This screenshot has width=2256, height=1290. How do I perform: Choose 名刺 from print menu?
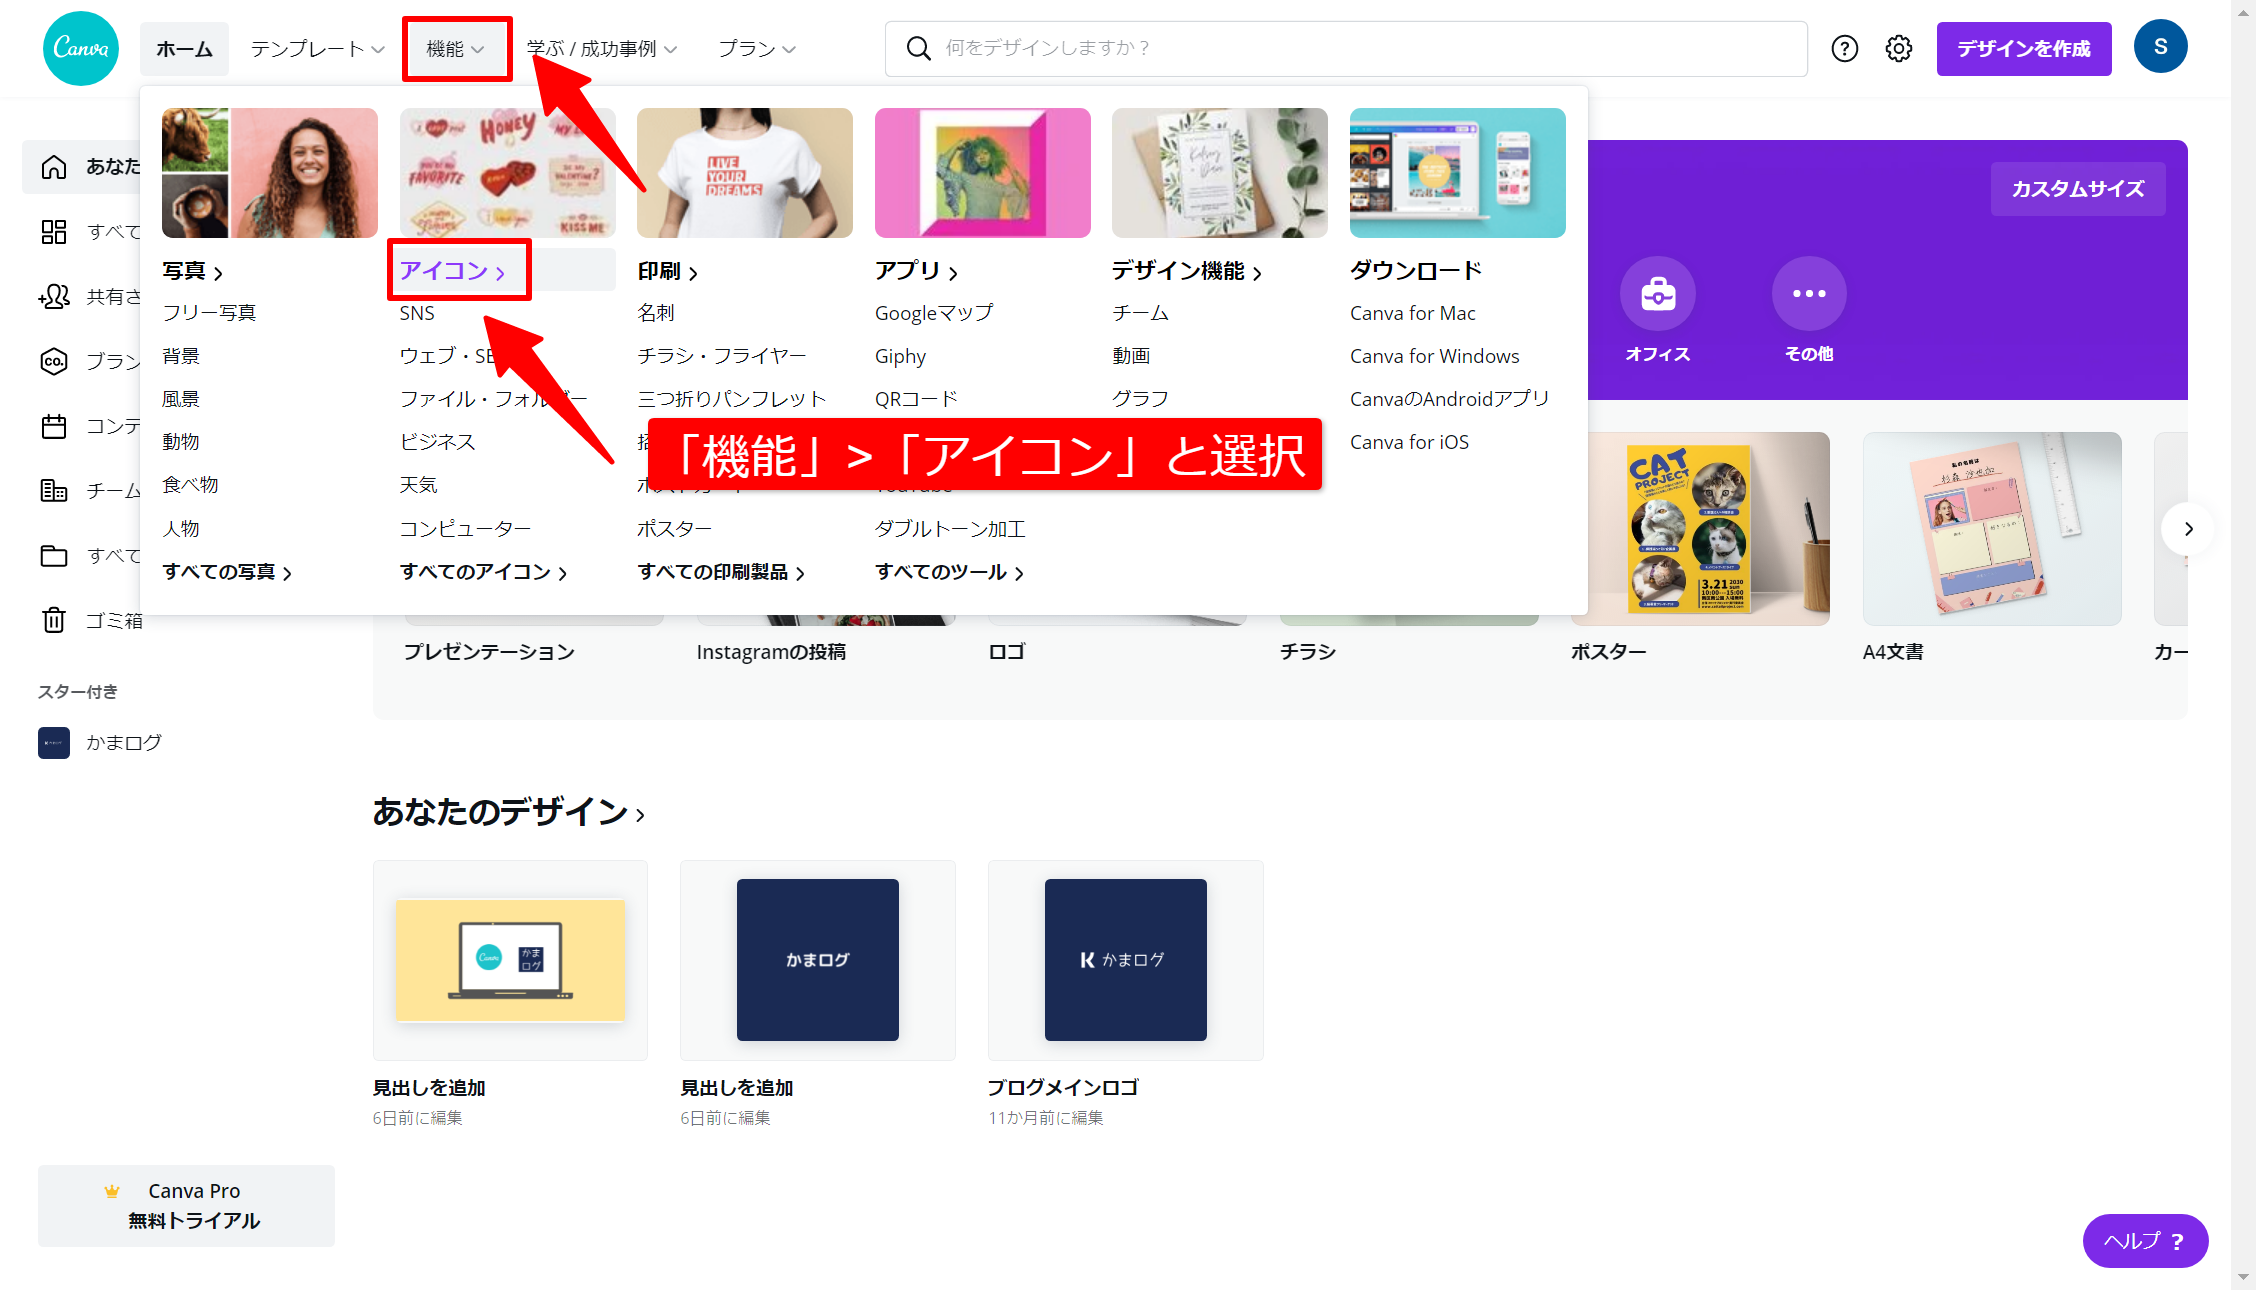click(656, 313)
